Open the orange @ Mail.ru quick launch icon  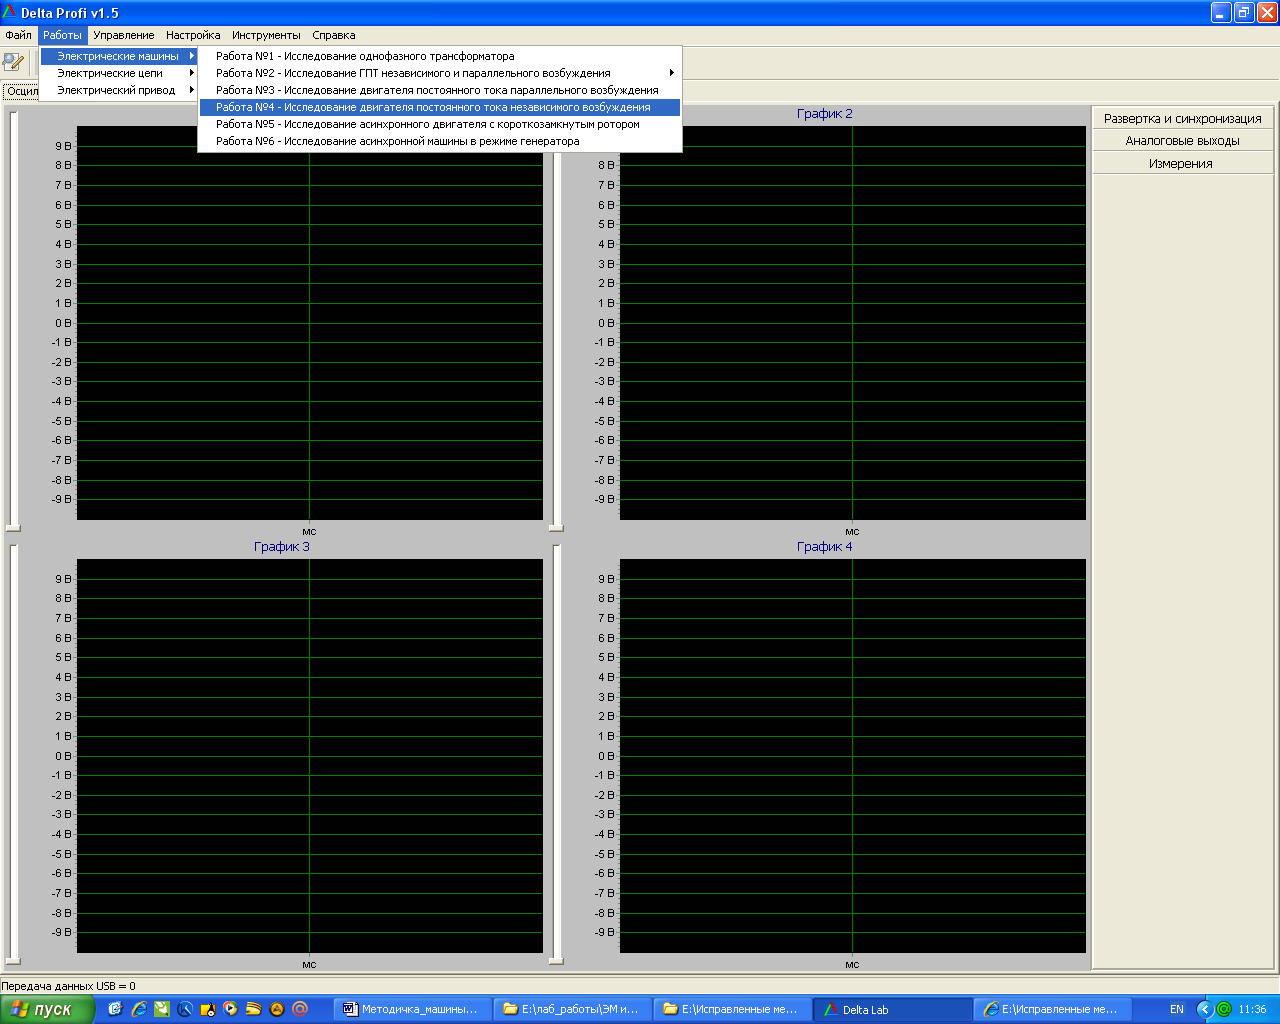tap(299, 1009)
